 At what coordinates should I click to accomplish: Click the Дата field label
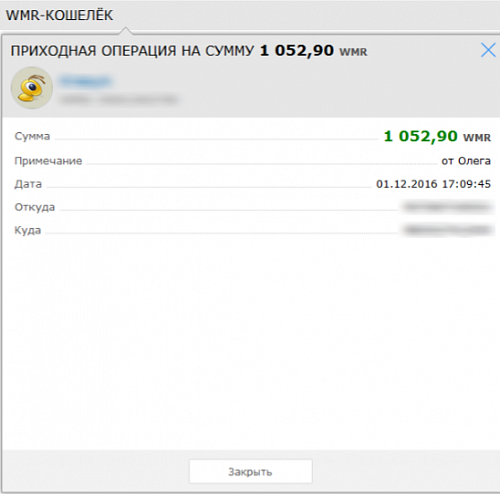(x=28, y=184)
